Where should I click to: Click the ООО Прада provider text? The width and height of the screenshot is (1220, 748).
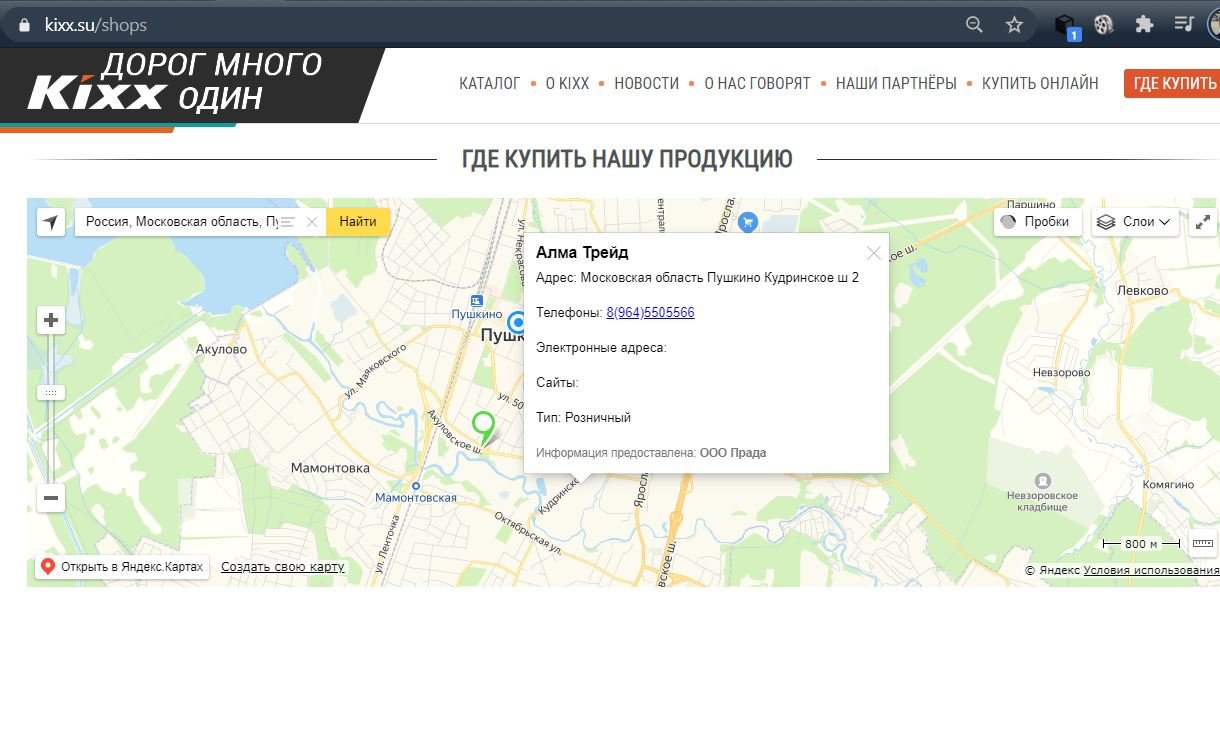pyautogui.click(x=733, y=453)
